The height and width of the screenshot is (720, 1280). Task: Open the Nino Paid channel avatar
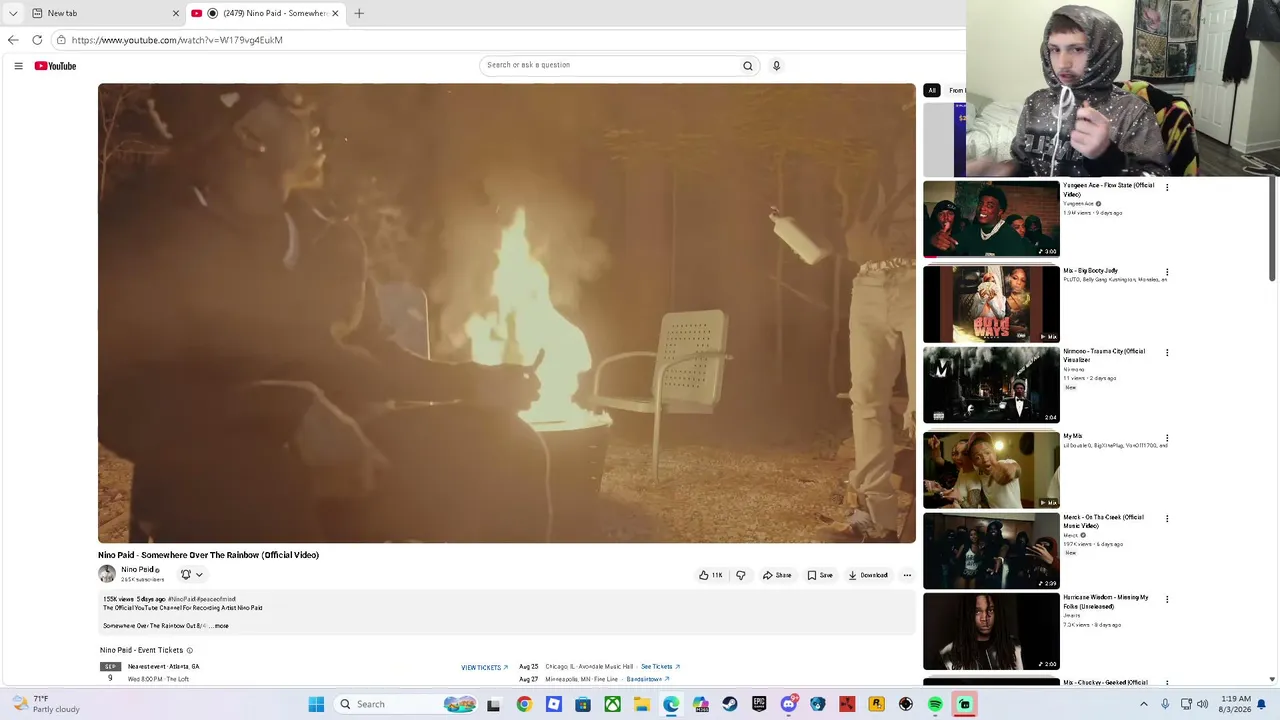point(107,574)
